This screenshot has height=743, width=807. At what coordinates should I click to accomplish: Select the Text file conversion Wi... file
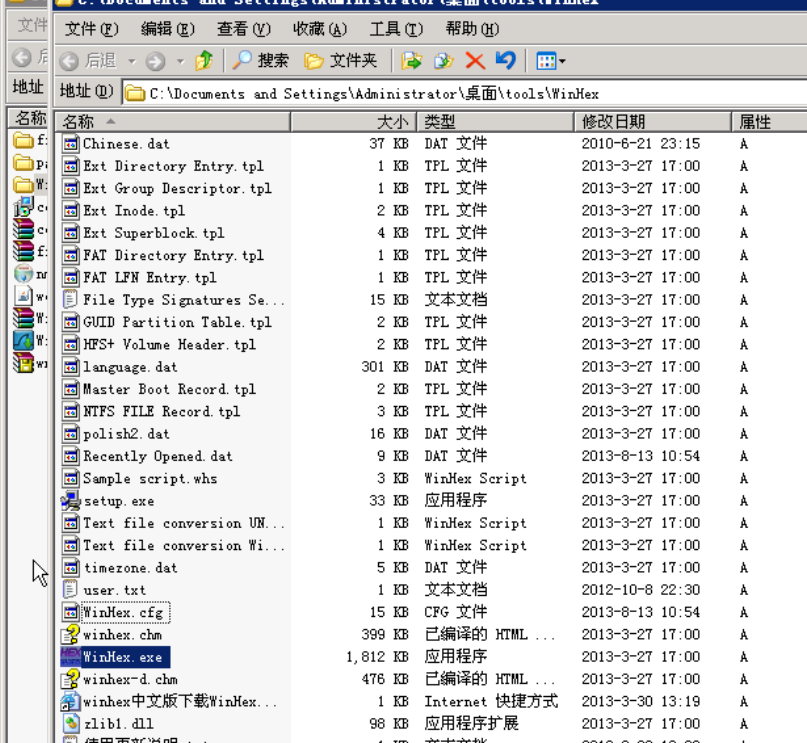coord(184,545)
